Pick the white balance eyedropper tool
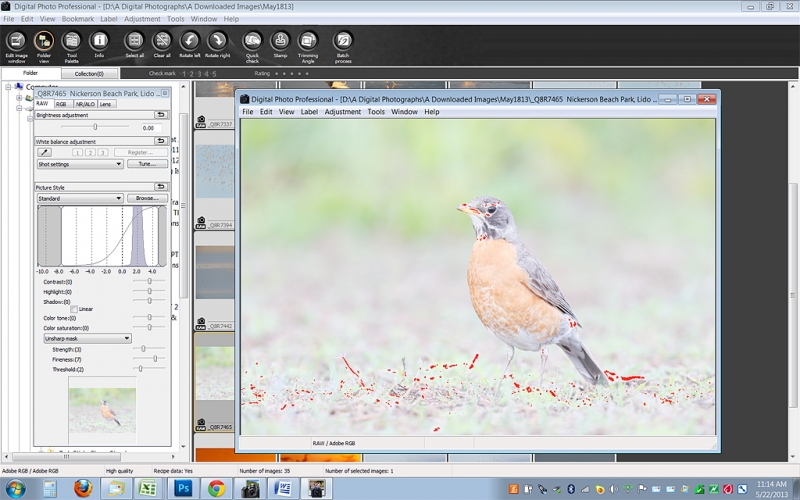Screen dimensions: 800x500 [x=44, y=153]
